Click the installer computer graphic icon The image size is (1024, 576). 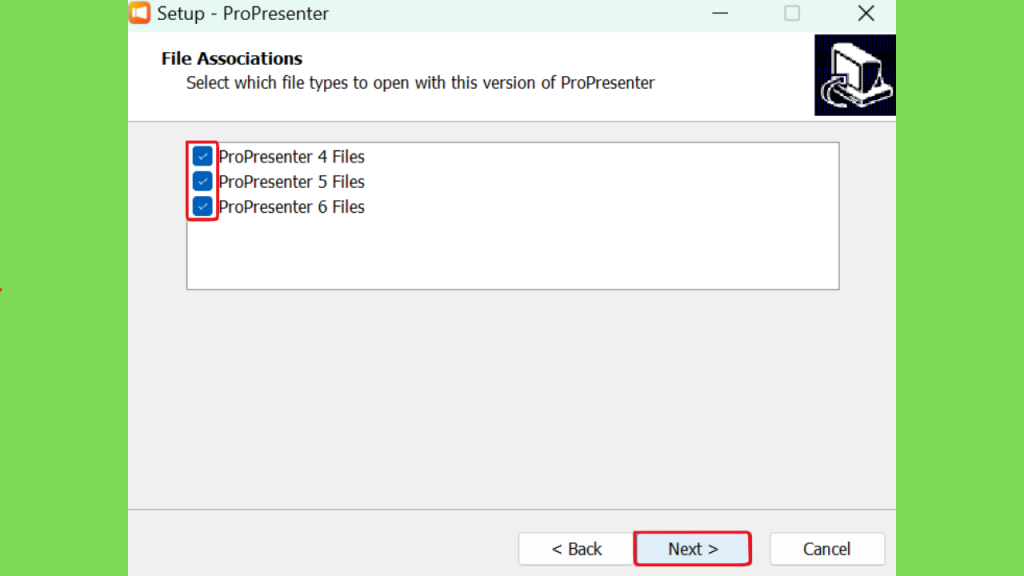pos(855,75)
